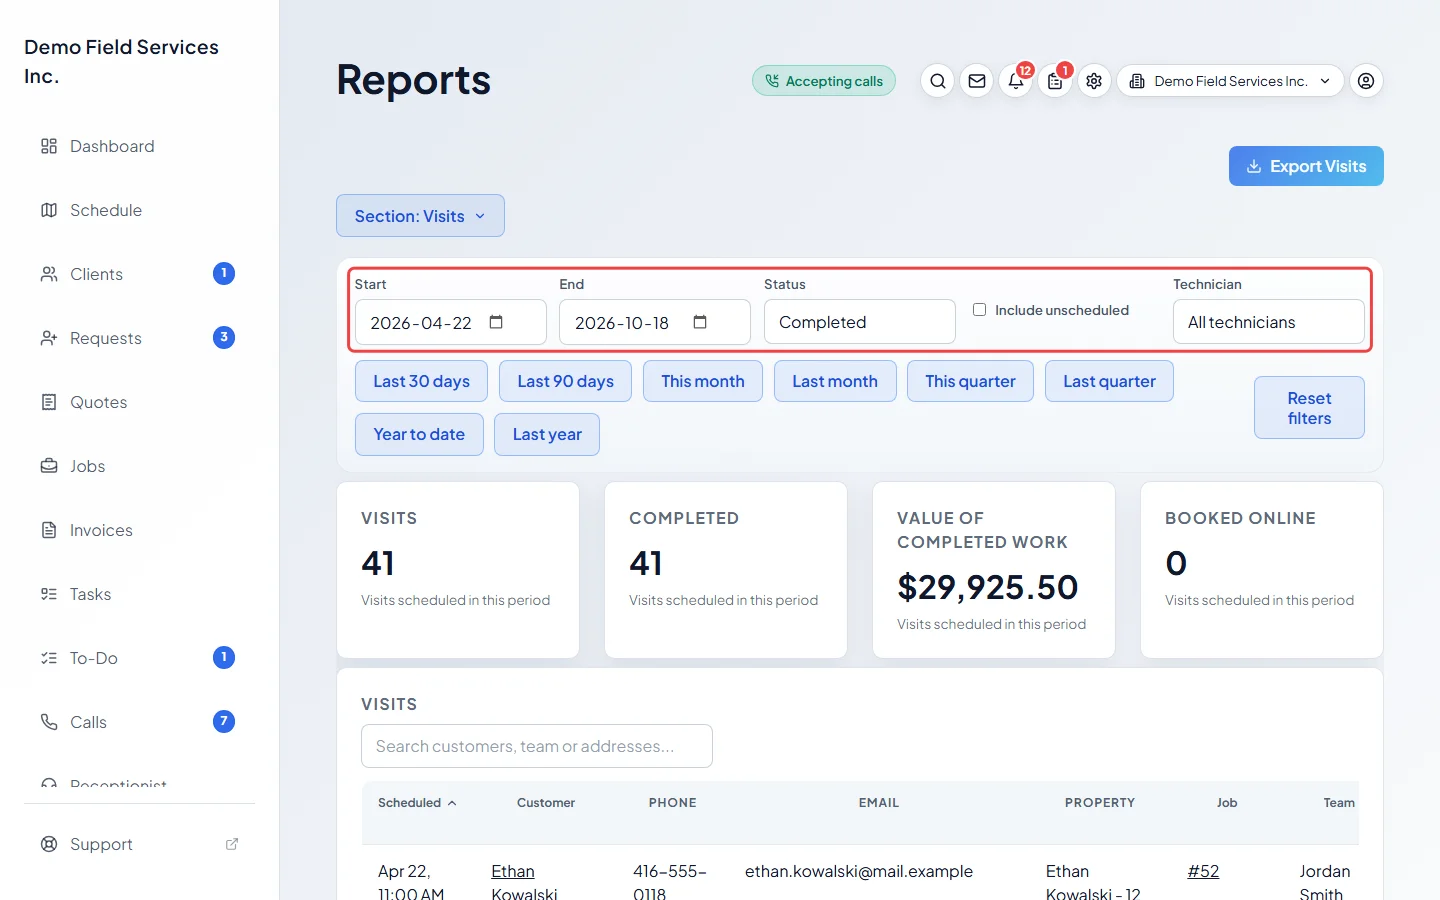
Task: Open the Demo Field Services Inc. company switcher
Action: [x=1230, y=81]
